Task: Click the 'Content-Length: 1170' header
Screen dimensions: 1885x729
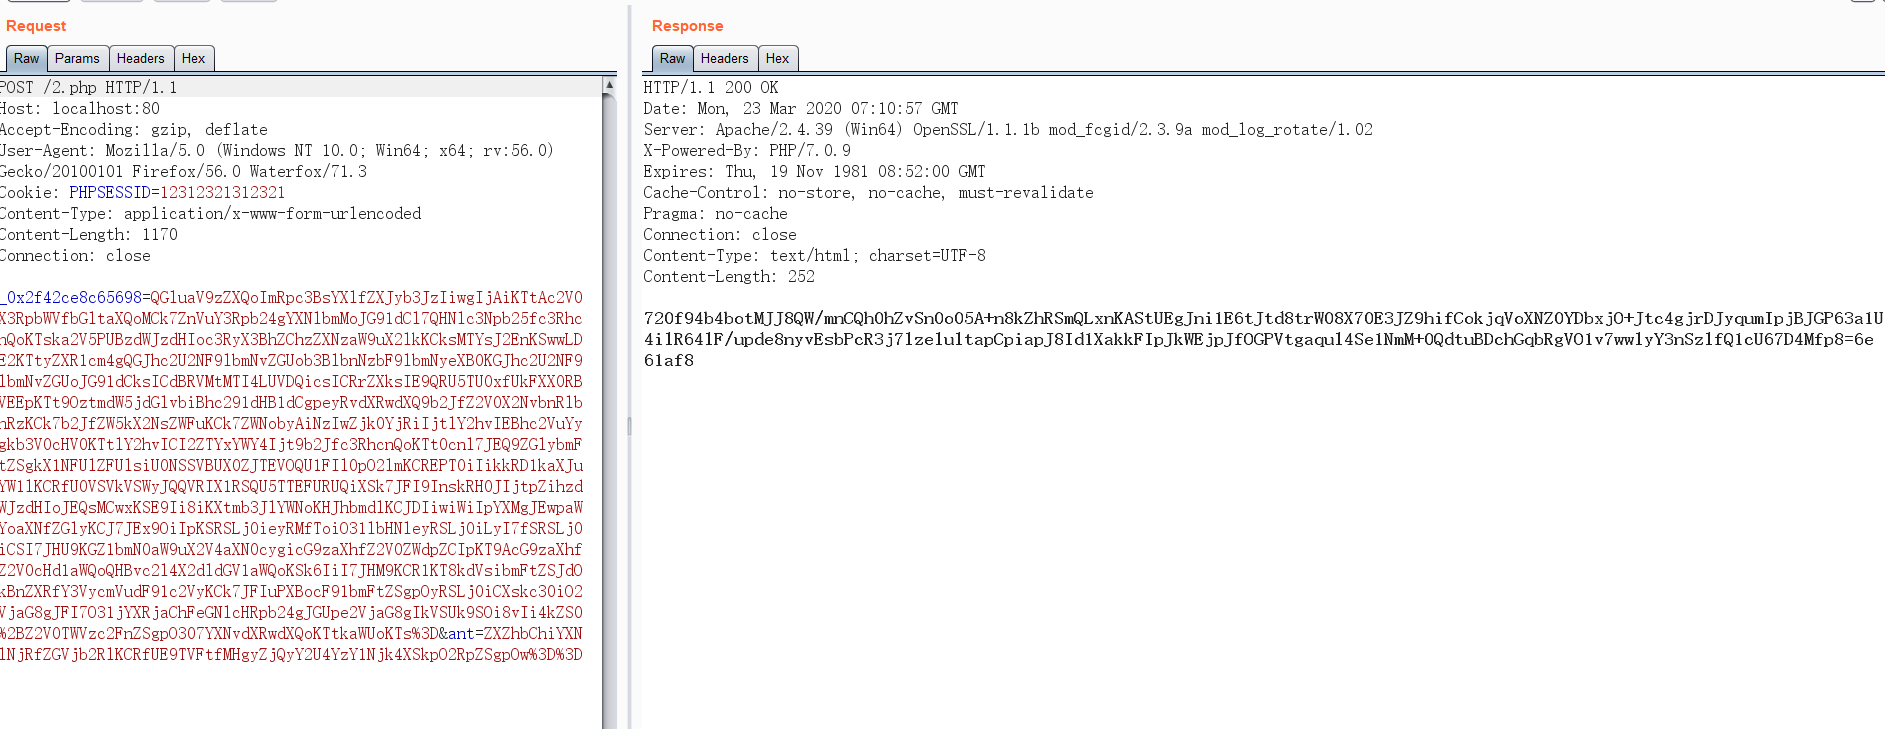Action: tap(89, 235)
